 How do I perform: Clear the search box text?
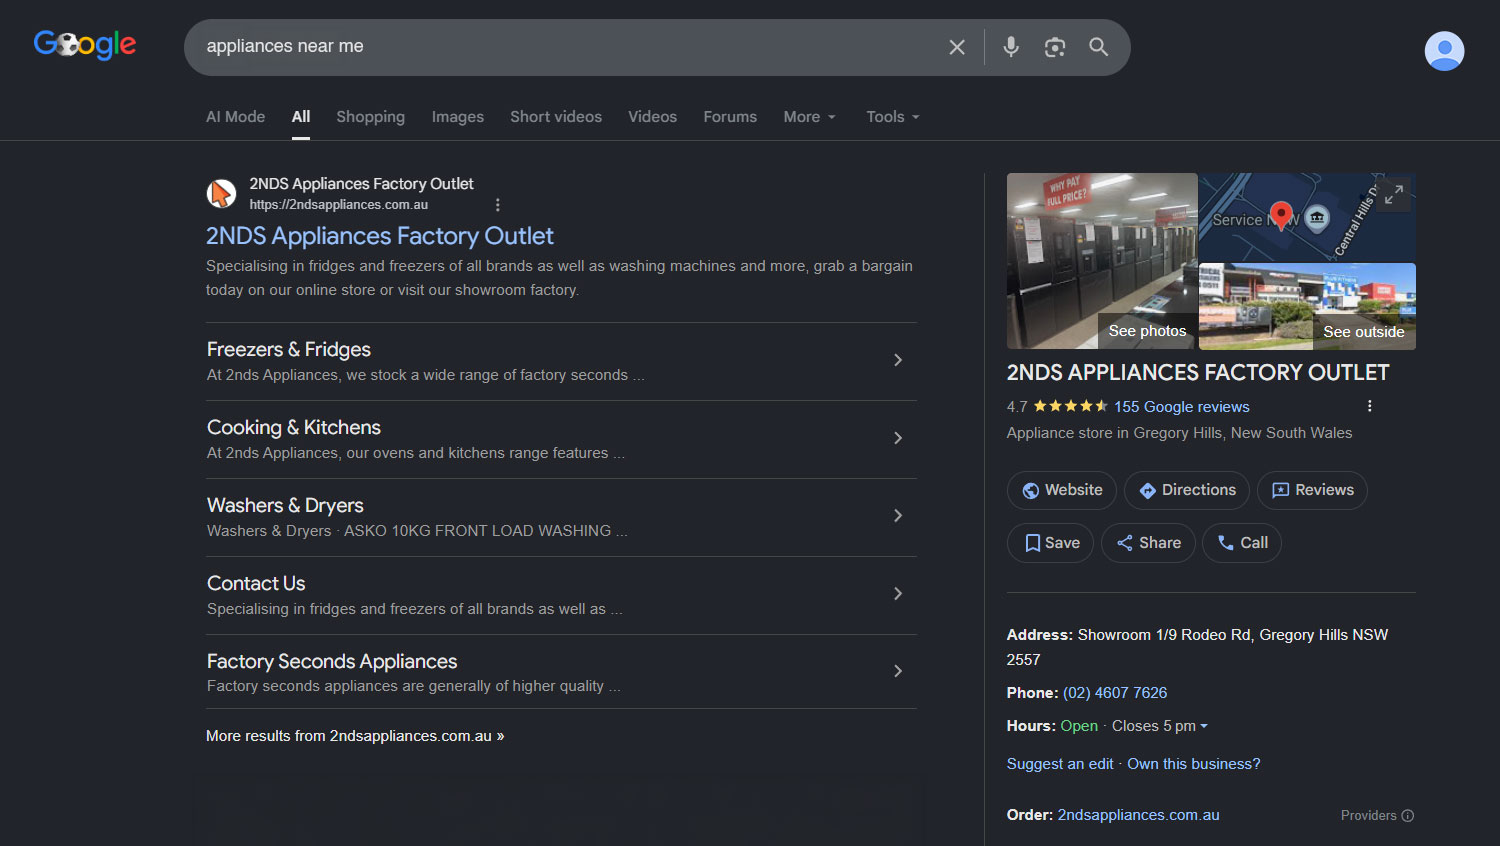(957, 47)
